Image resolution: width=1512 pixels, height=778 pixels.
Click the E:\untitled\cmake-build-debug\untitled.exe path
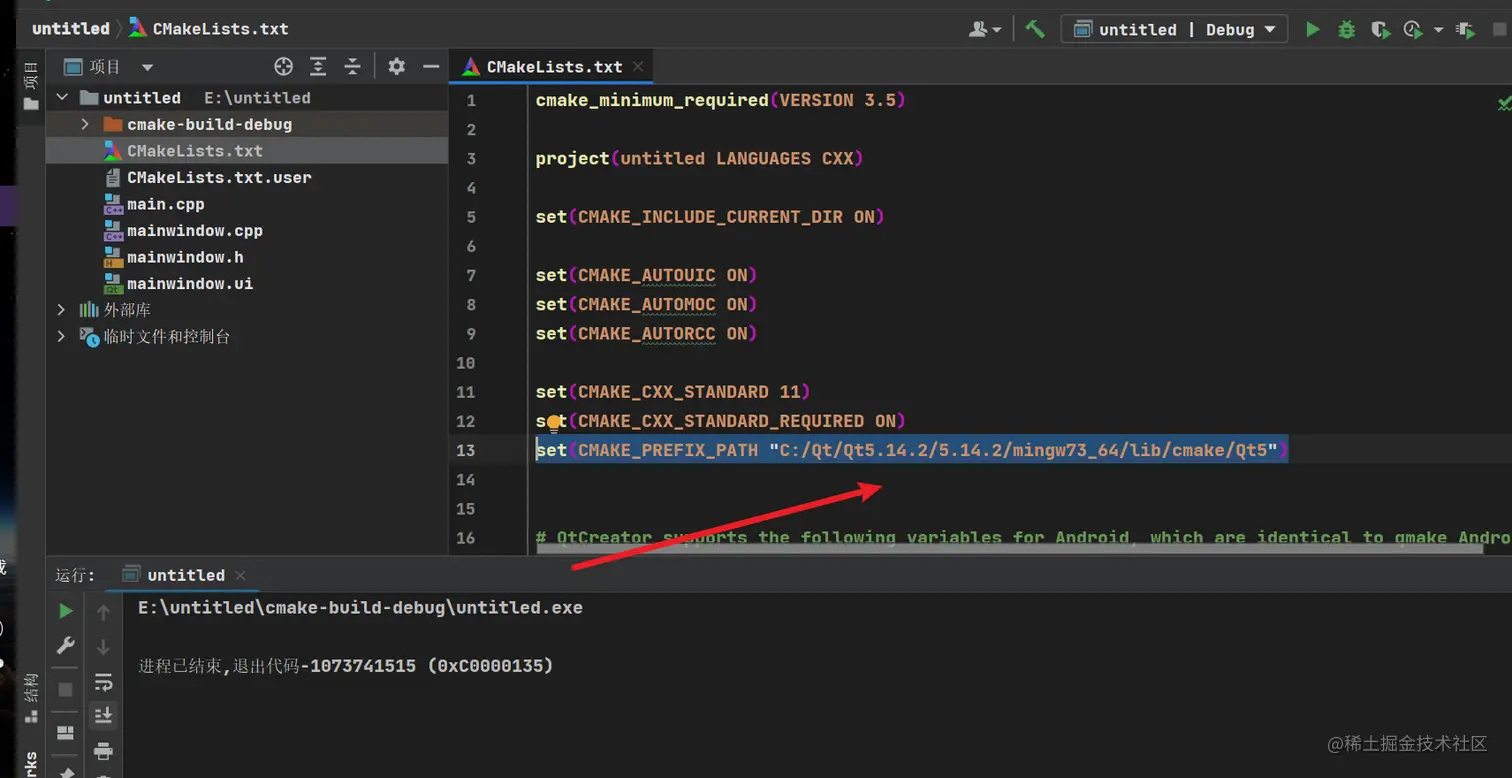[360, 607]
